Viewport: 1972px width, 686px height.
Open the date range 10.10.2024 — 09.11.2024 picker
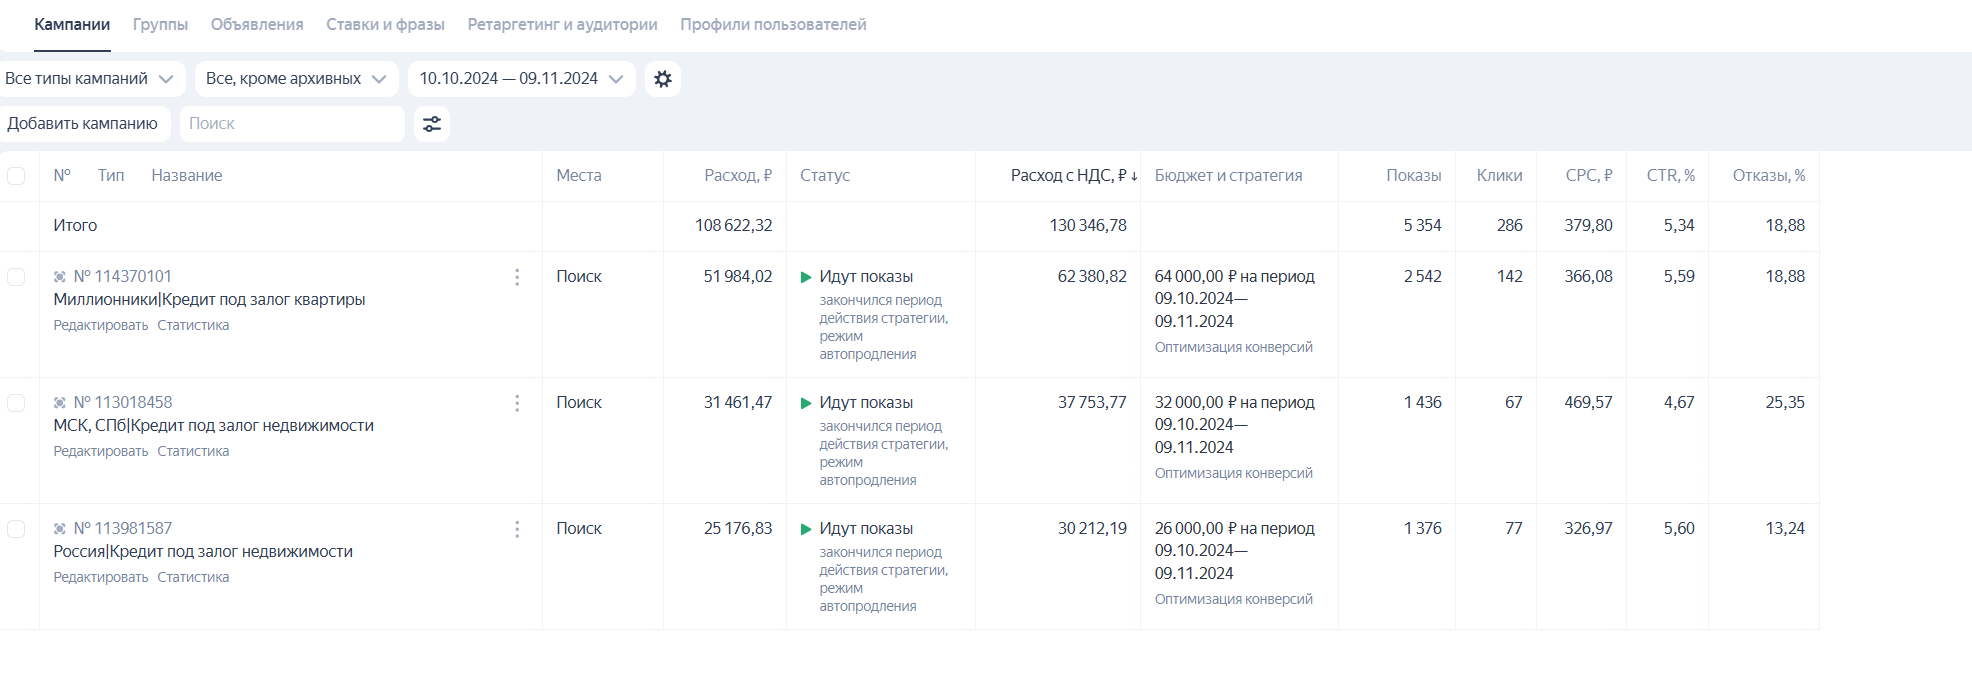click(x=521, y=79)
